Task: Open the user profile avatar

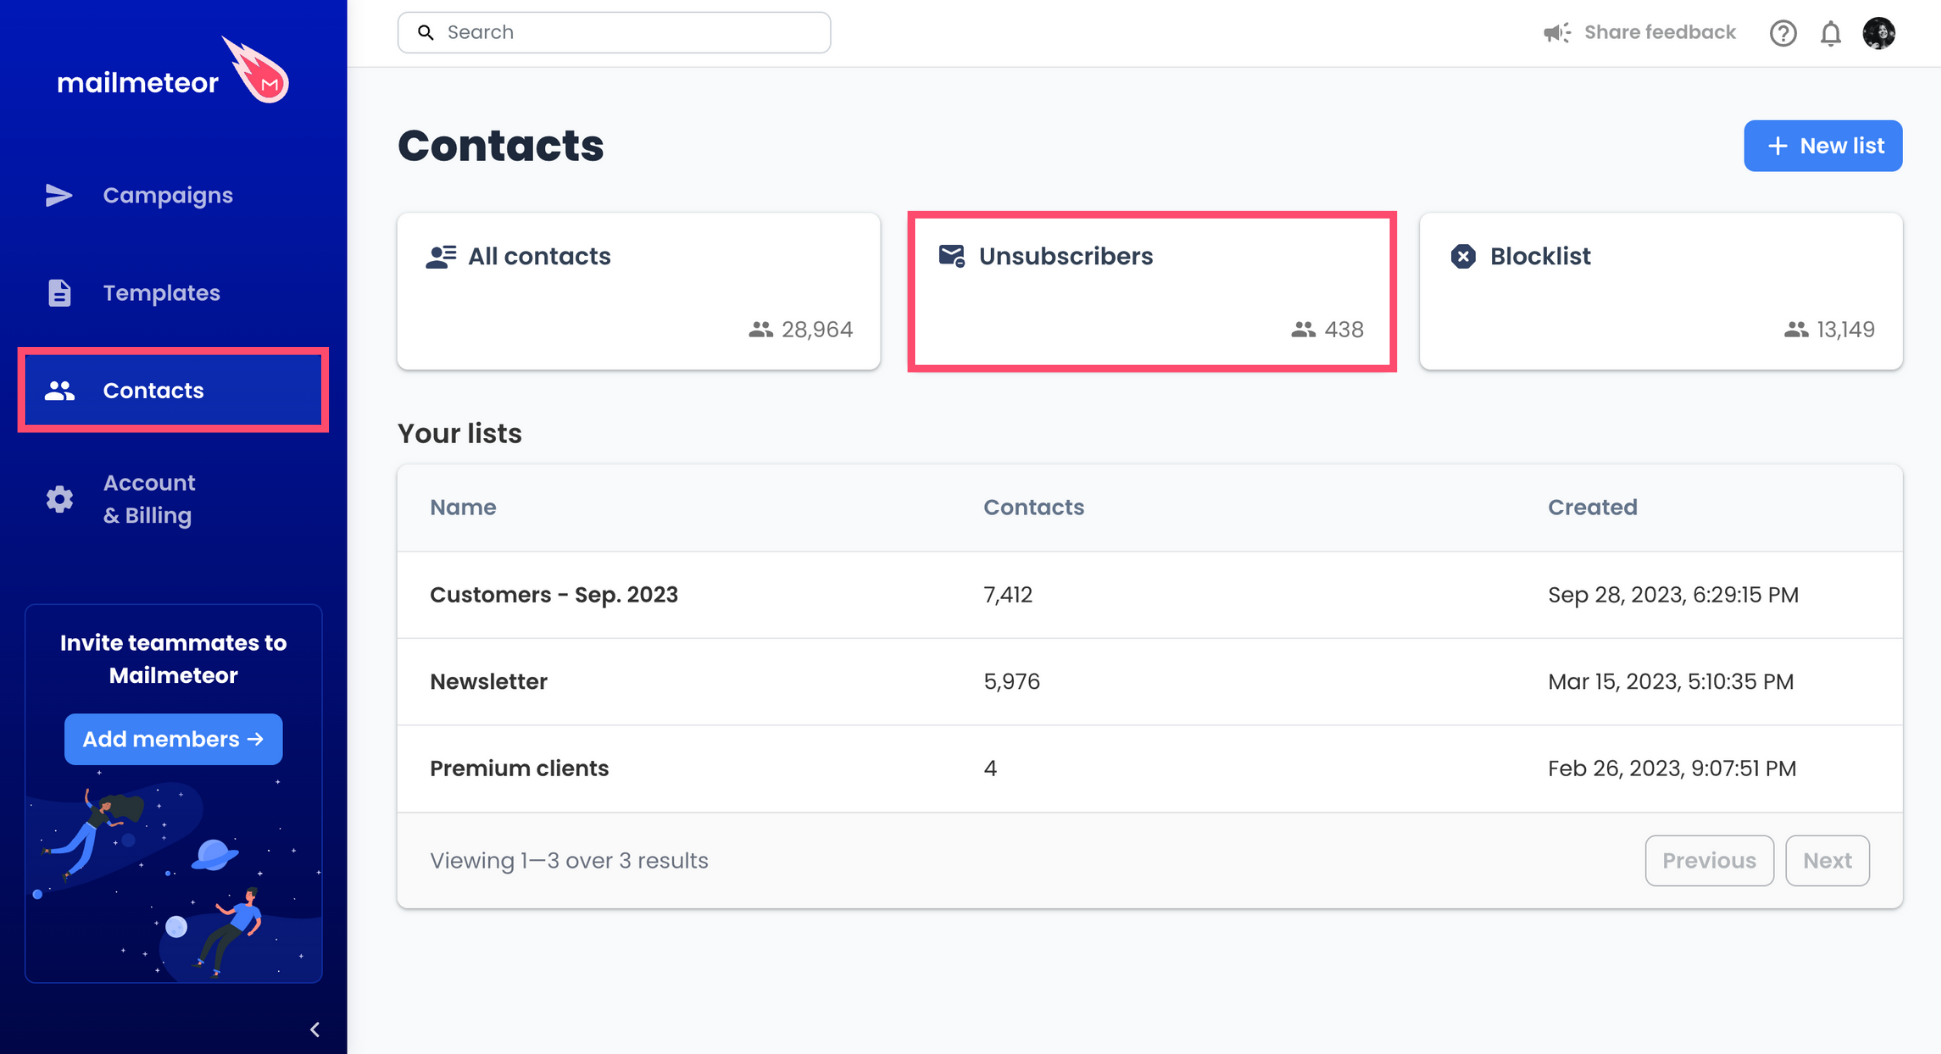Action: (1879, 33)
